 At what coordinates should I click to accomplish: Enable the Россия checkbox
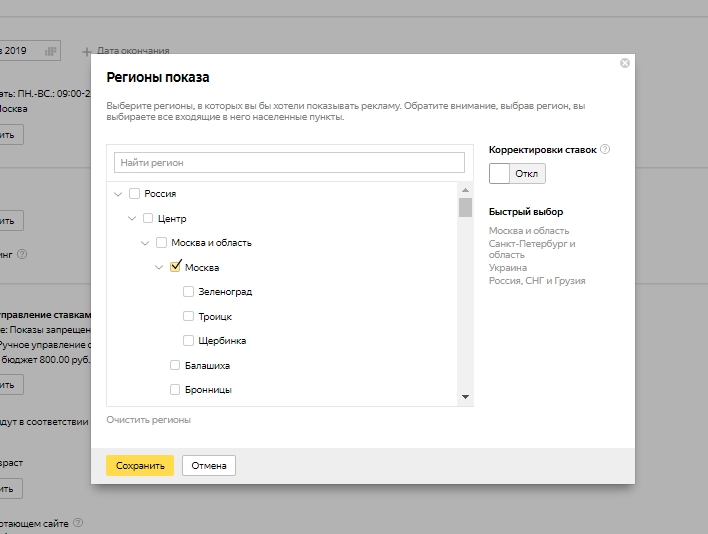click(x=135, y=194)
